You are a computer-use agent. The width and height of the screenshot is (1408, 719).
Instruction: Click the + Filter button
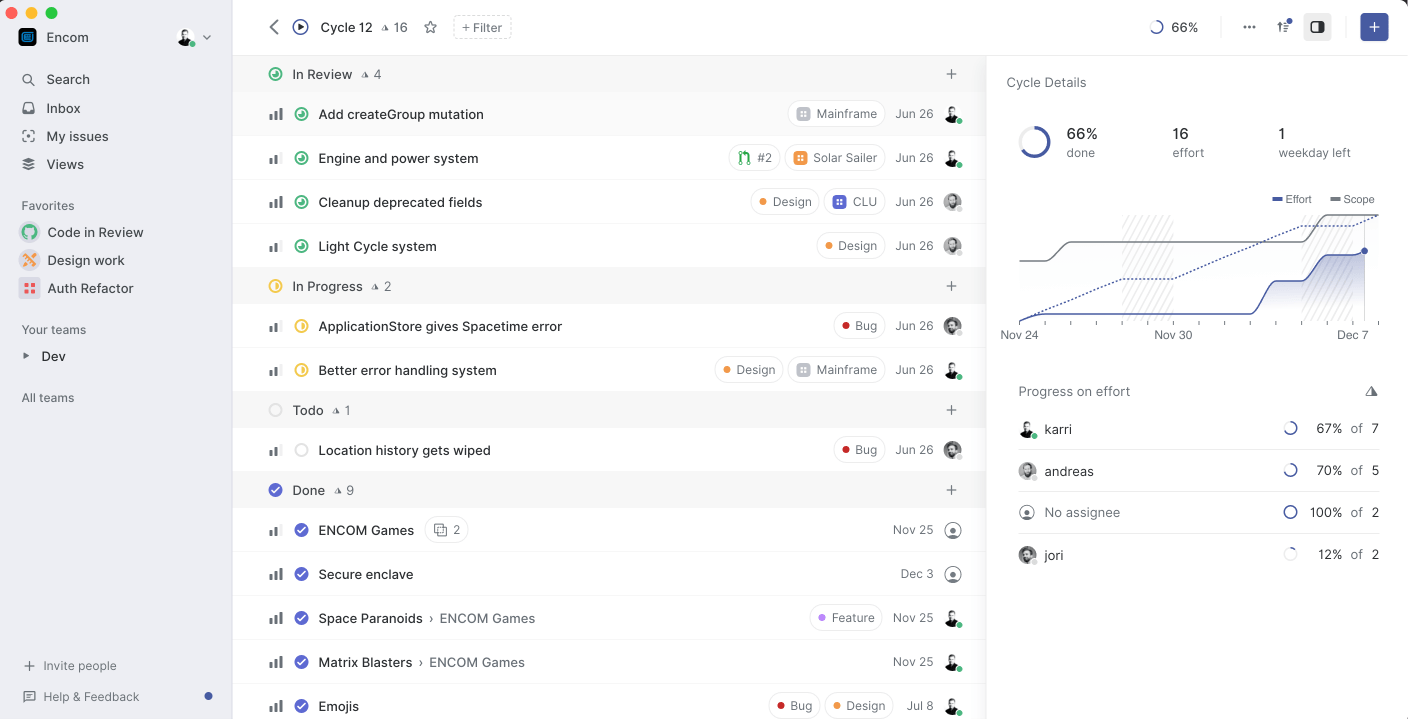pyautogui.click(x=482, y=27)
